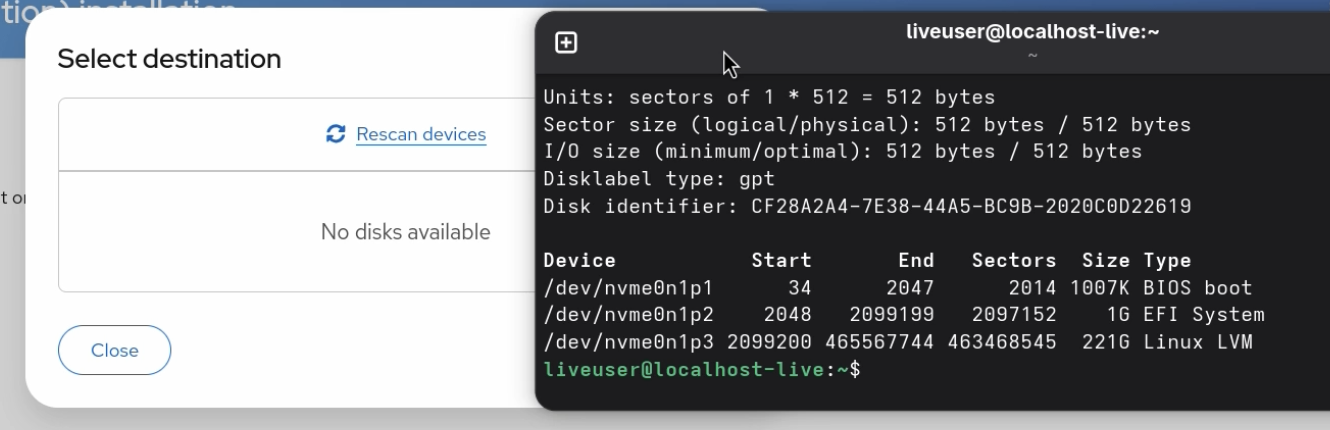This screenshot has height=430, width=1330.
Task: Click the Select destination heading
Action: 169,58
